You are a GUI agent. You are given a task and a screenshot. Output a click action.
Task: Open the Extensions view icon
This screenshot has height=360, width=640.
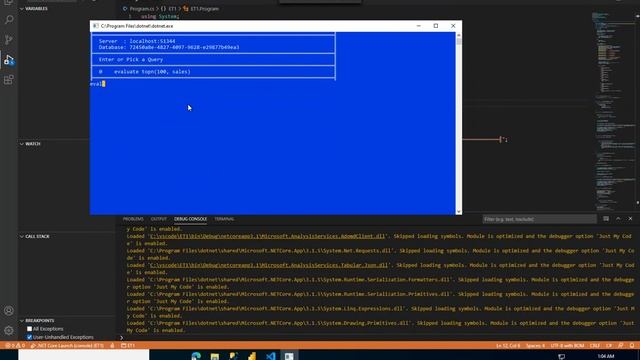9,80
